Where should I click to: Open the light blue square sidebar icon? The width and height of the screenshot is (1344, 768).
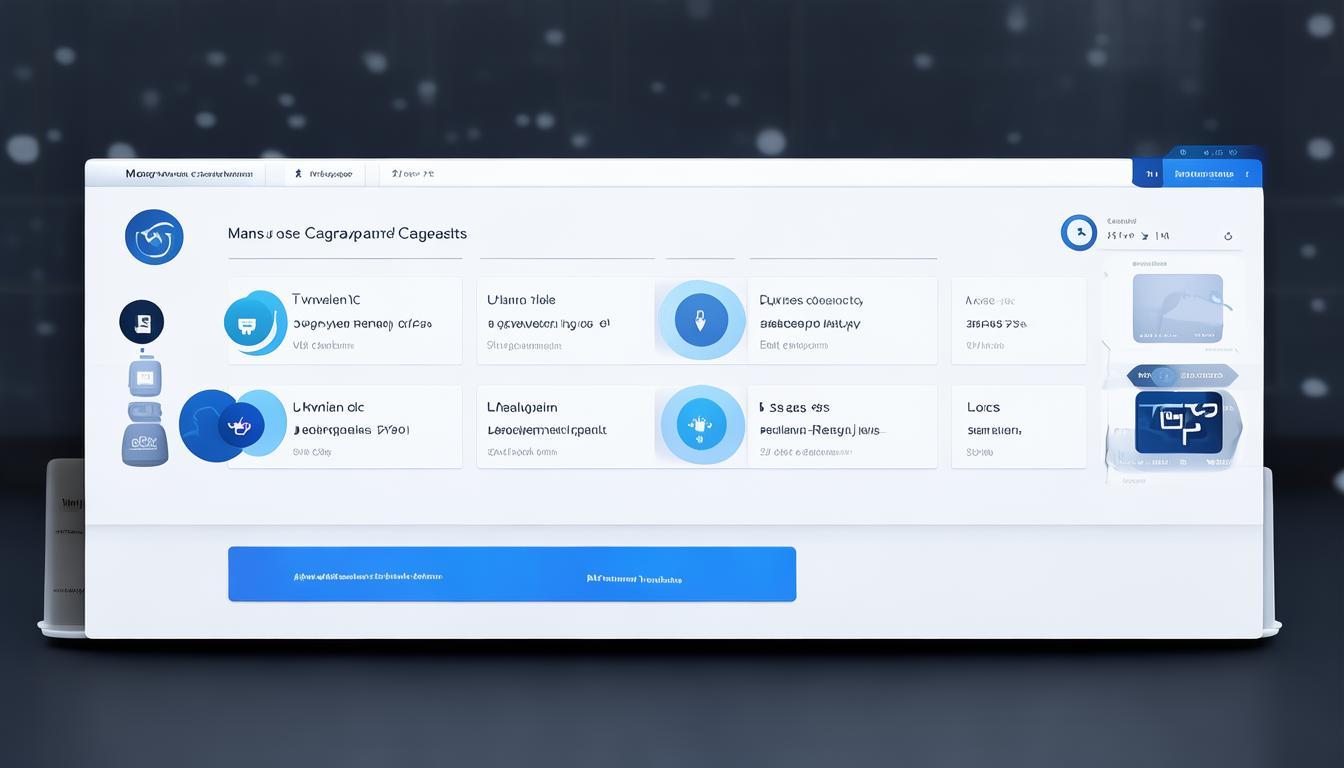point(145,377)
